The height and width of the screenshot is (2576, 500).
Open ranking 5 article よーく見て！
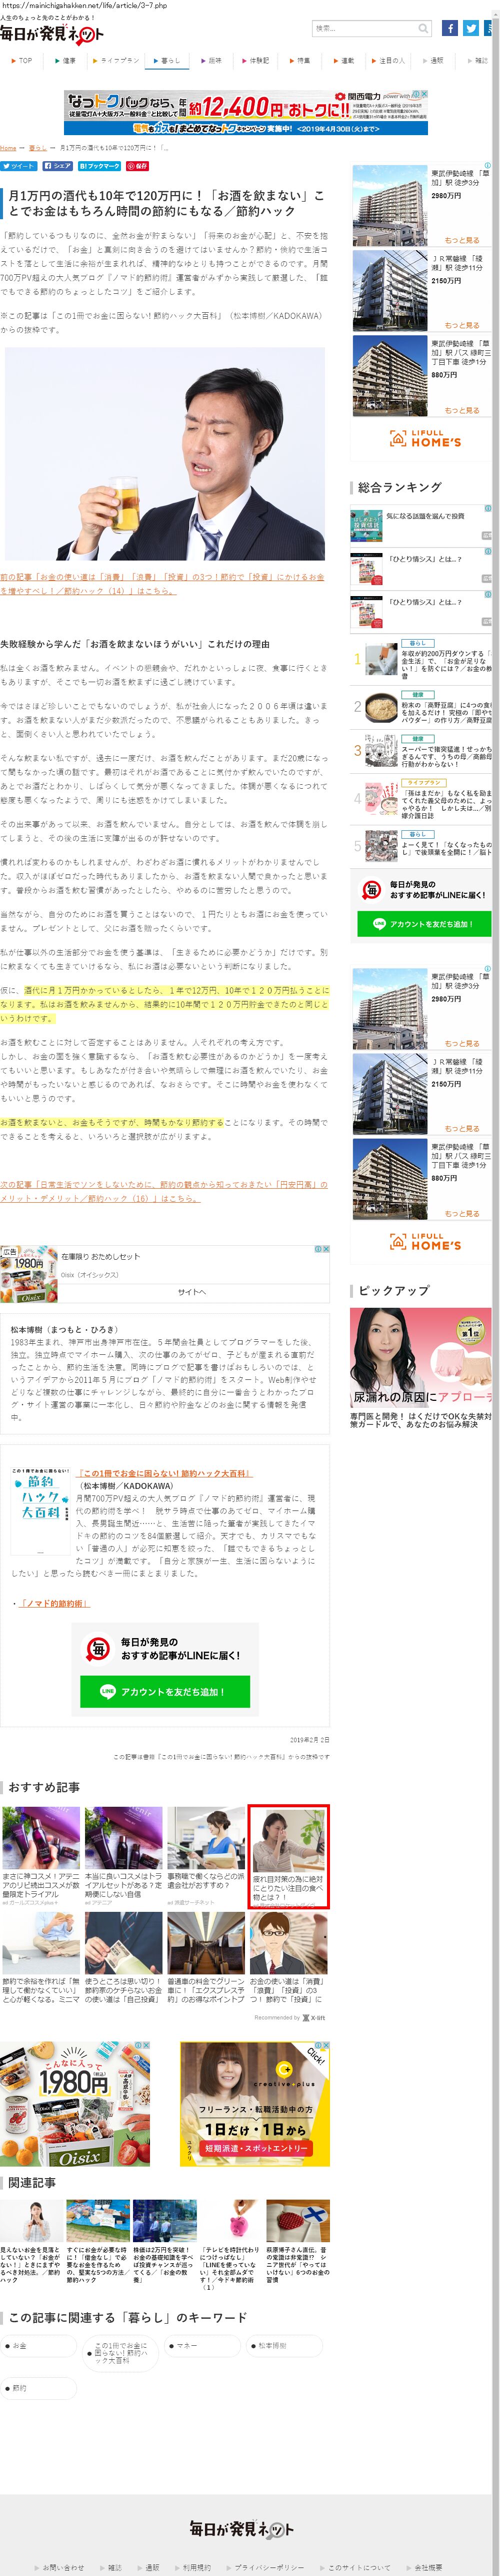click(446, 848)
